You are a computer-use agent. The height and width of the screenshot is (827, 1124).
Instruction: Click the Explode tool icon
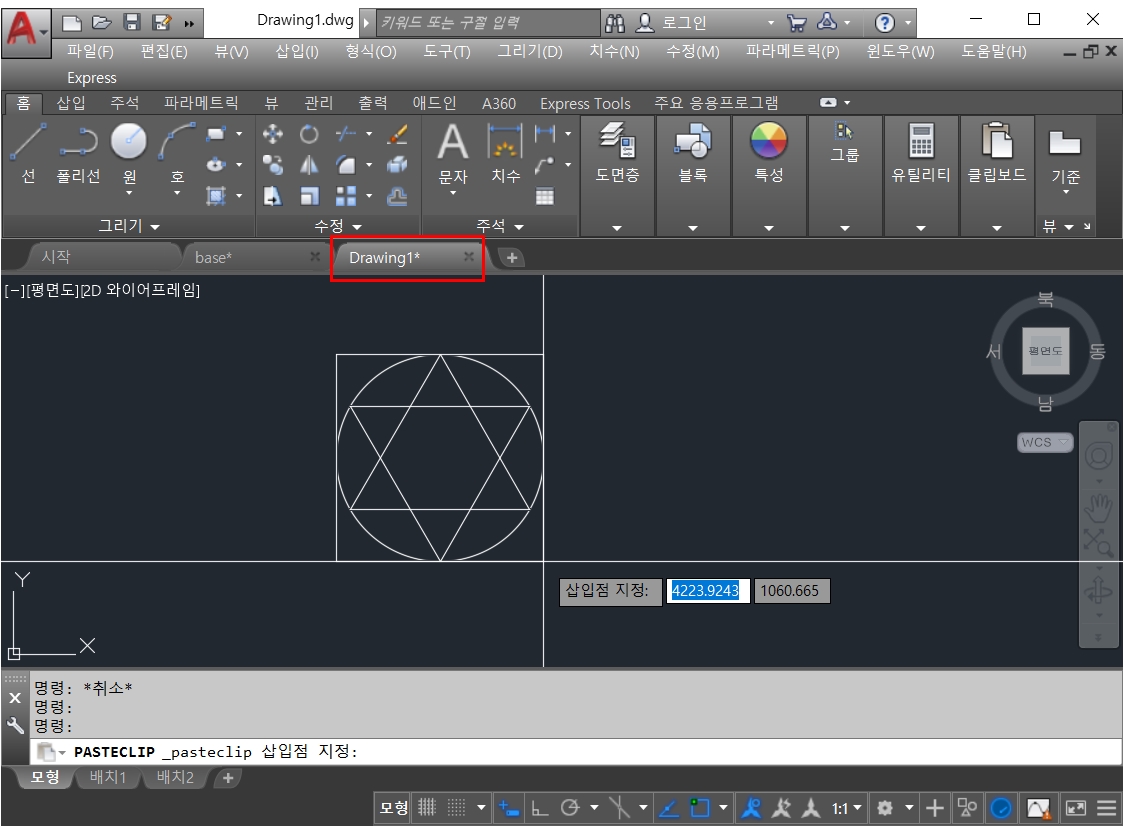[397, 165]
